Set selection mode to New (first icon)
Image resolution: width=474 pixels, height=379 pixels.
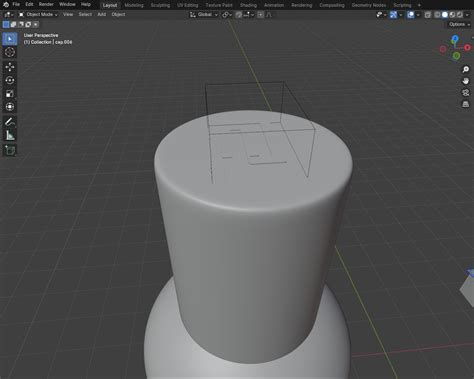[x=6, y=24]
